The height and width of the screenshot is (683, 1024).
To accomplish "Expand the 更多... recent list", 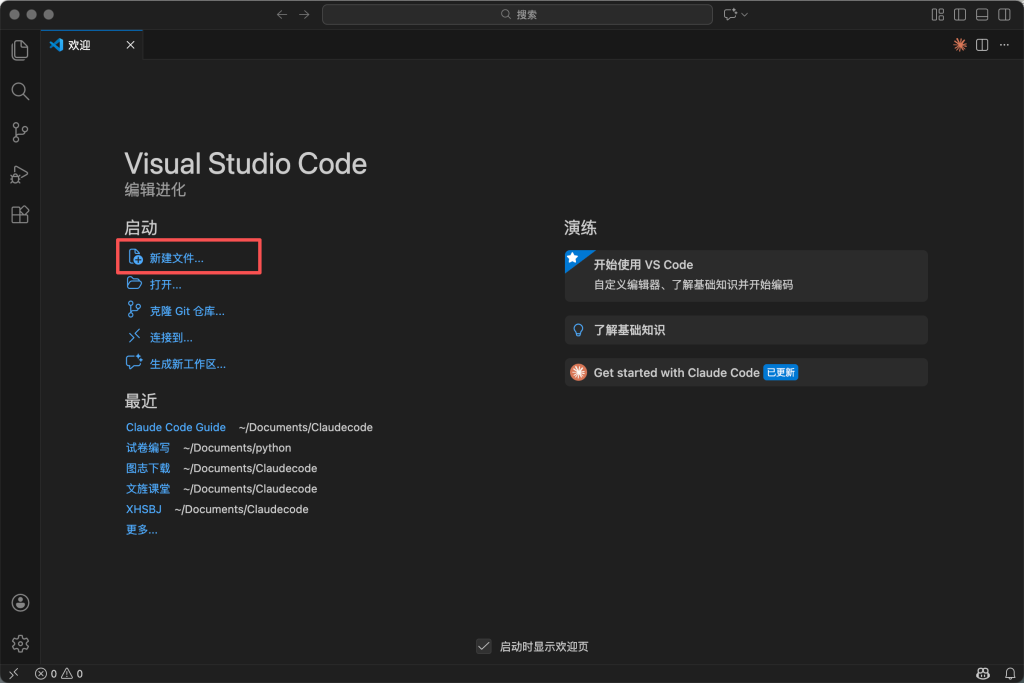I will pos(141,530).
